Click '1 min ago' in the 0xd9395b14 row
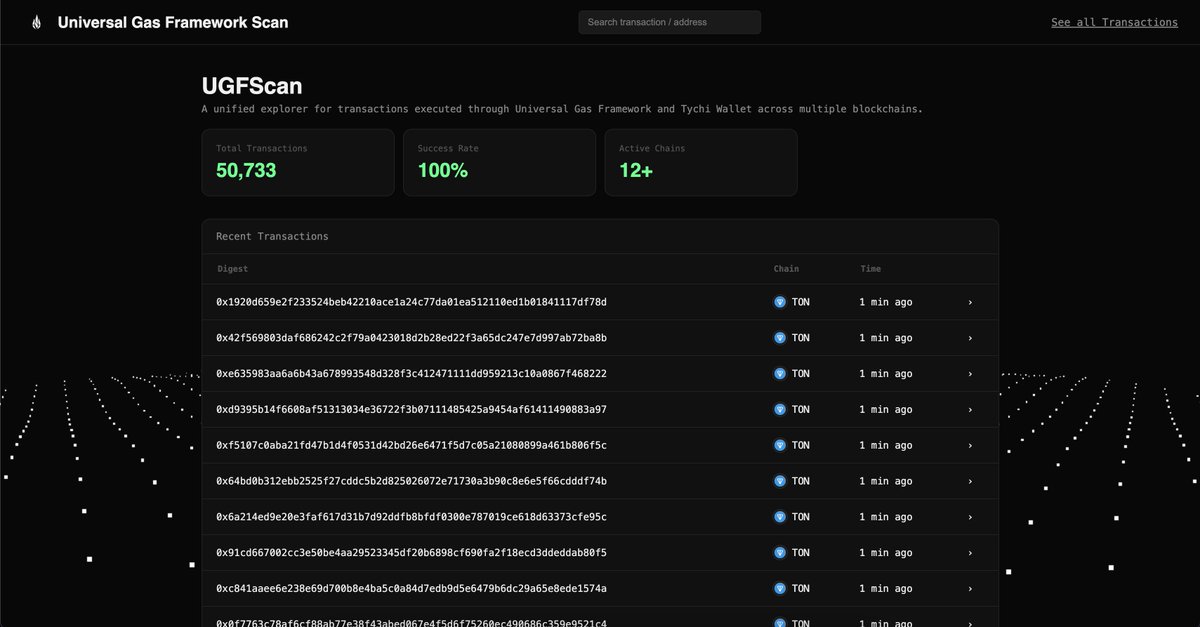1200x627 pixels. 886,409
